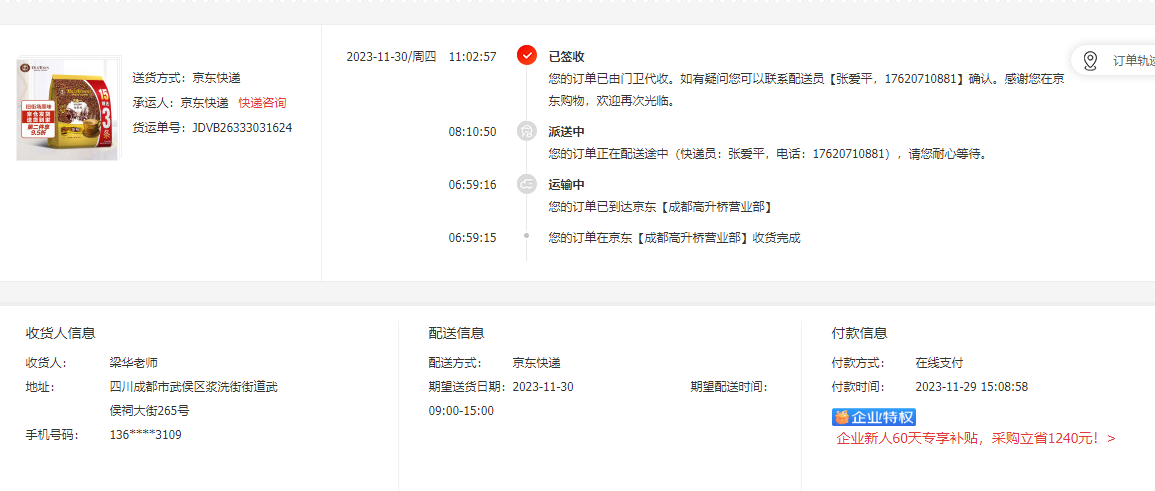
Task: Click the 配送信息 section heading
Action: coord(457,333)
